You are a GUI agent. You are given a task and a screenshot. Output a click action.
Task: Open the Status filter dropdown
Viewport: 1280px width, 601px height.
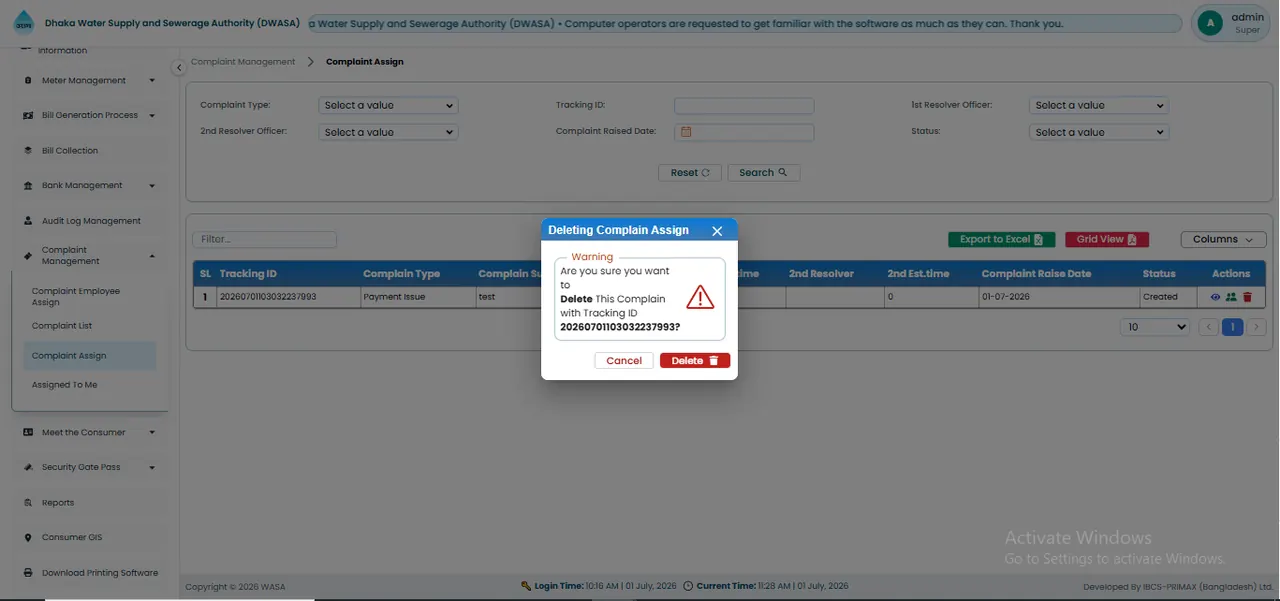click(x=1099, y=132)
